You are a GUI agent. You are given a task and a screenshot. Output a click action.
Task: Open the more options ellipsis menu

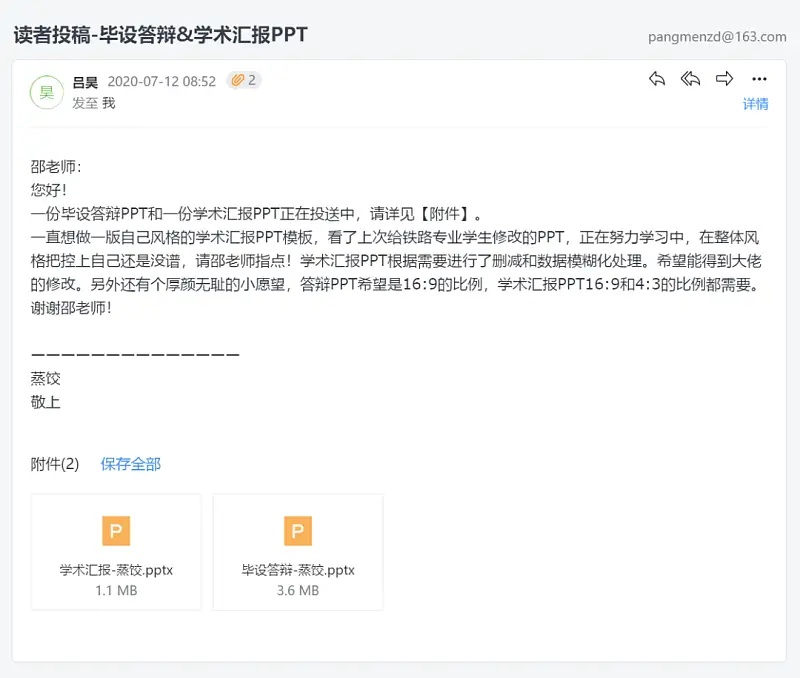pyautogui.click(x=759, y=79)
